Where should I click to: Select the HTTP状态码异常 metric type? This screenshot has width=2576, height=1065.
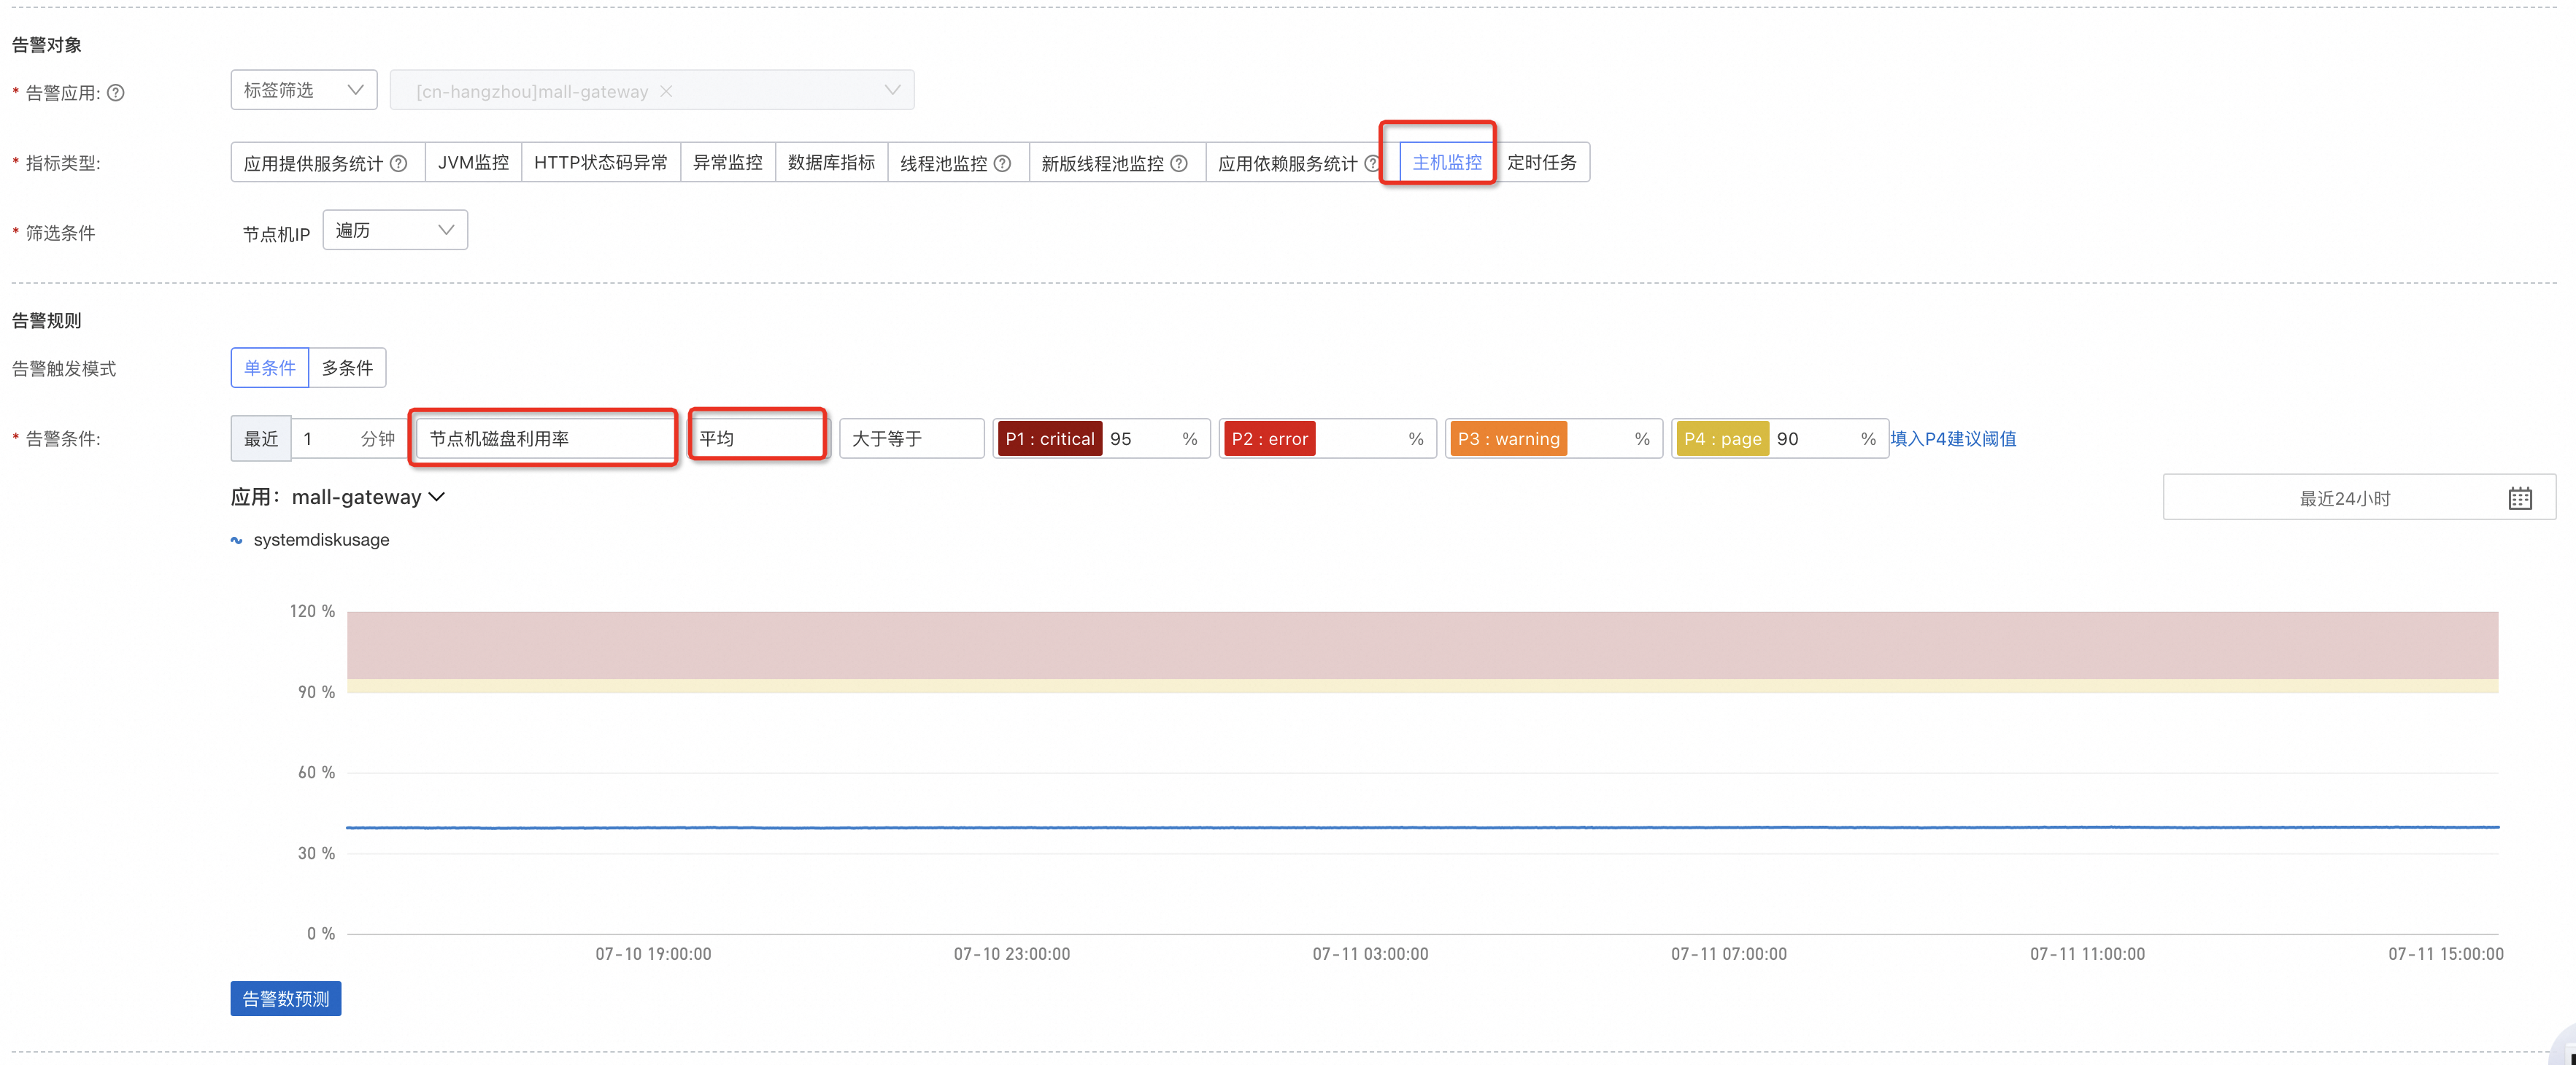601,162
